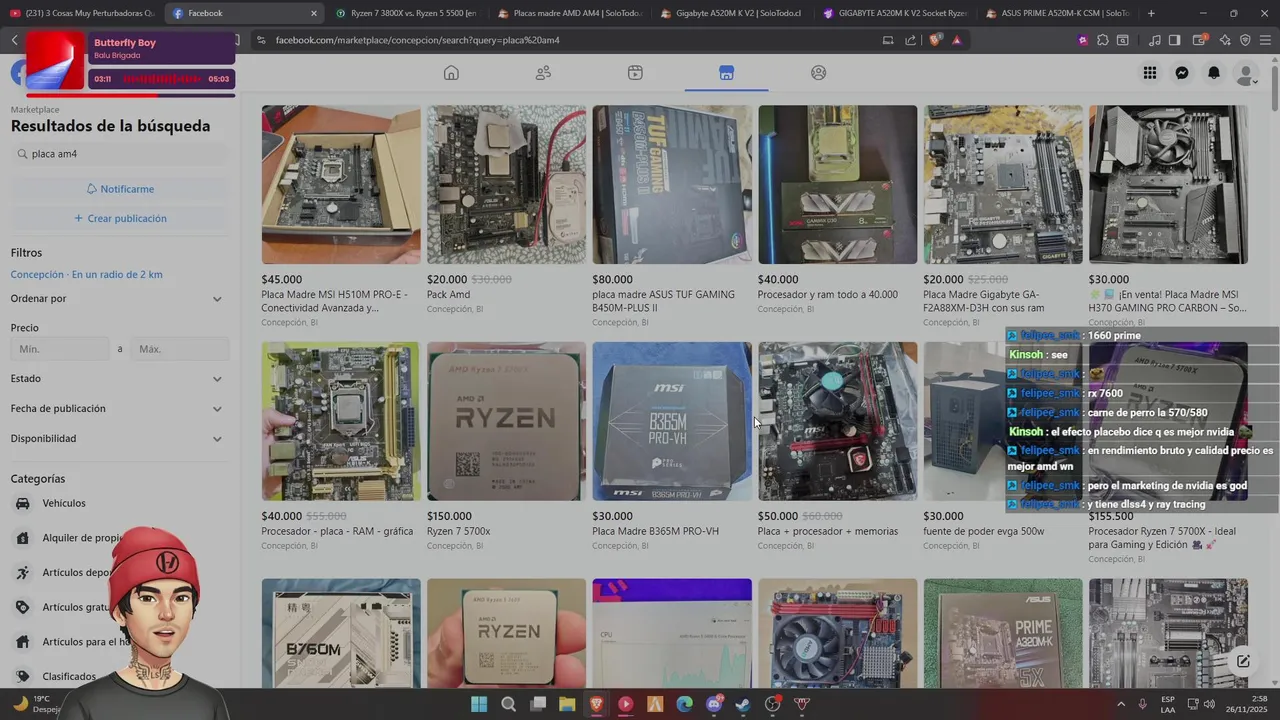Click the Marketplace breadcrumb link
The width and height of the screenshot is (1280, 720).
tap(35, 110)
